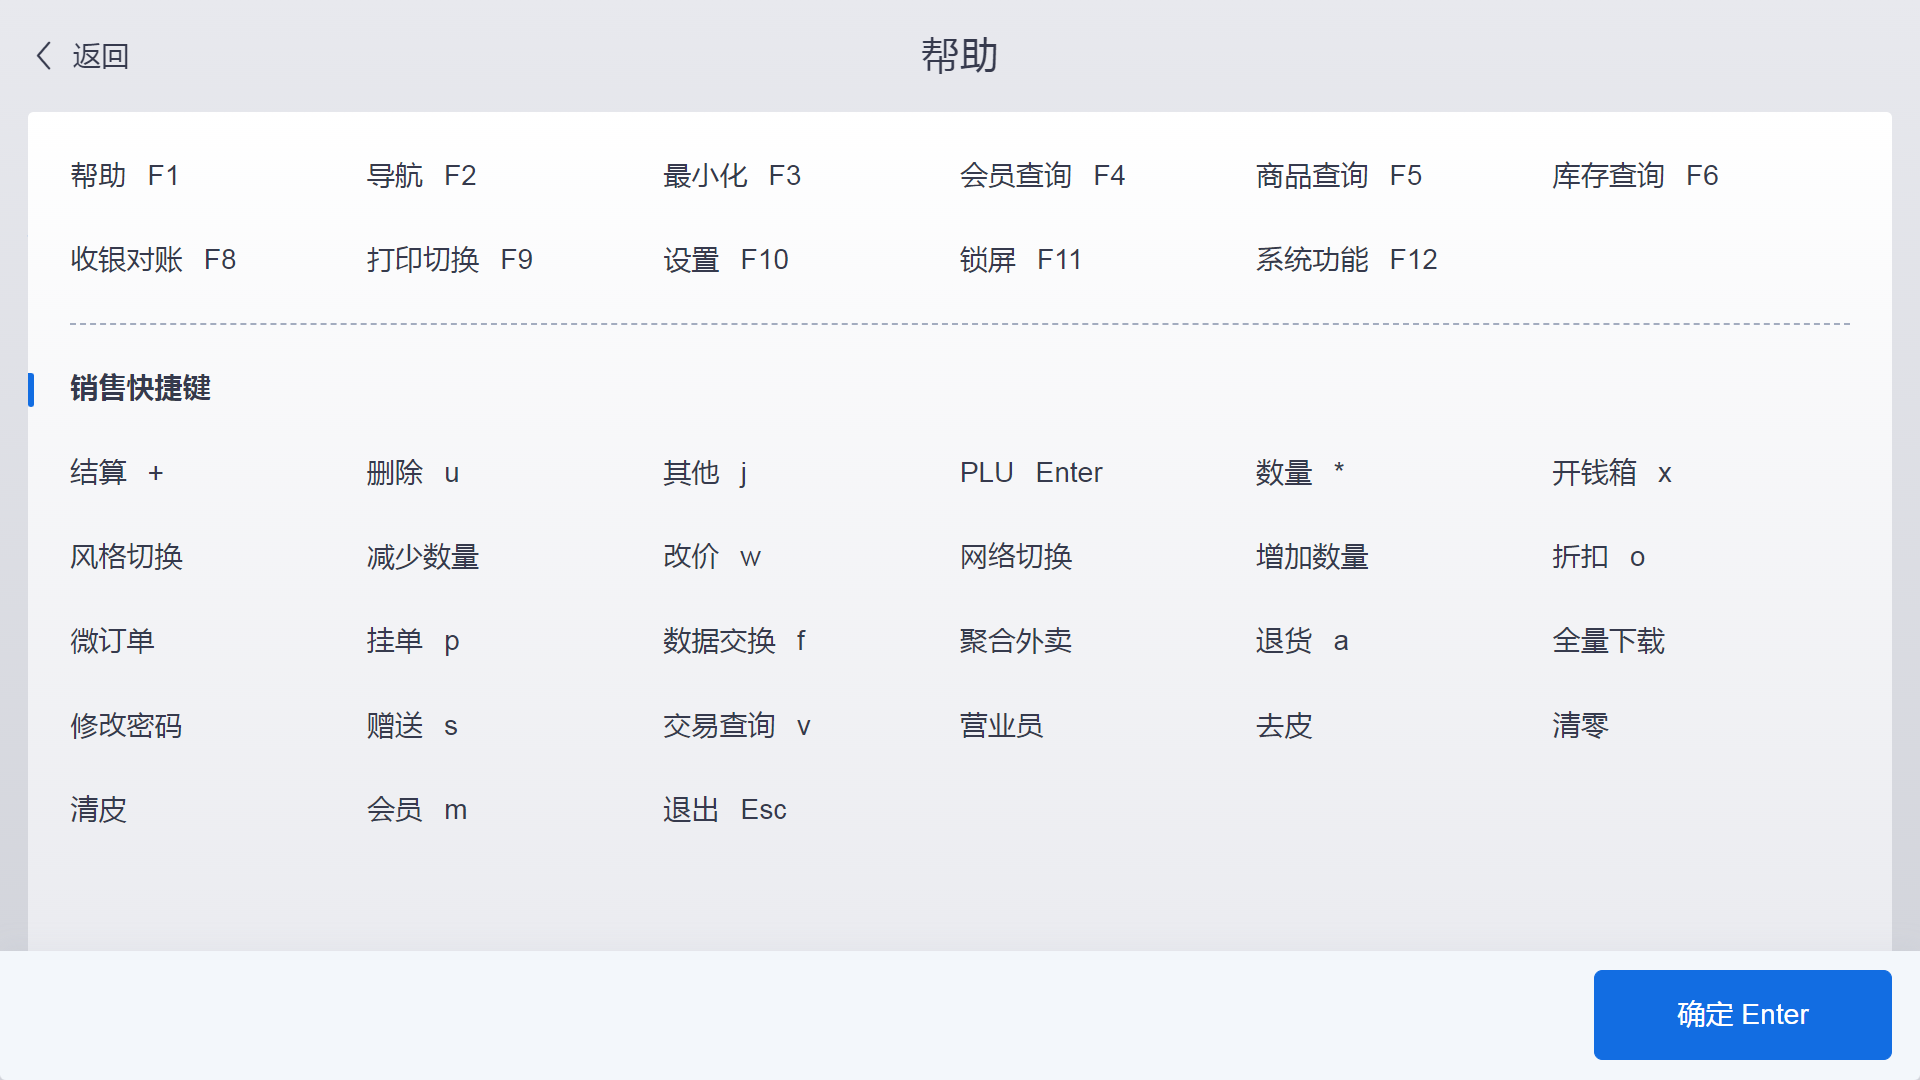The width and height of the screenshot is (1920, 1080).
Task: Select the 打印切换 F9 entry
Action: coord(449,260)
